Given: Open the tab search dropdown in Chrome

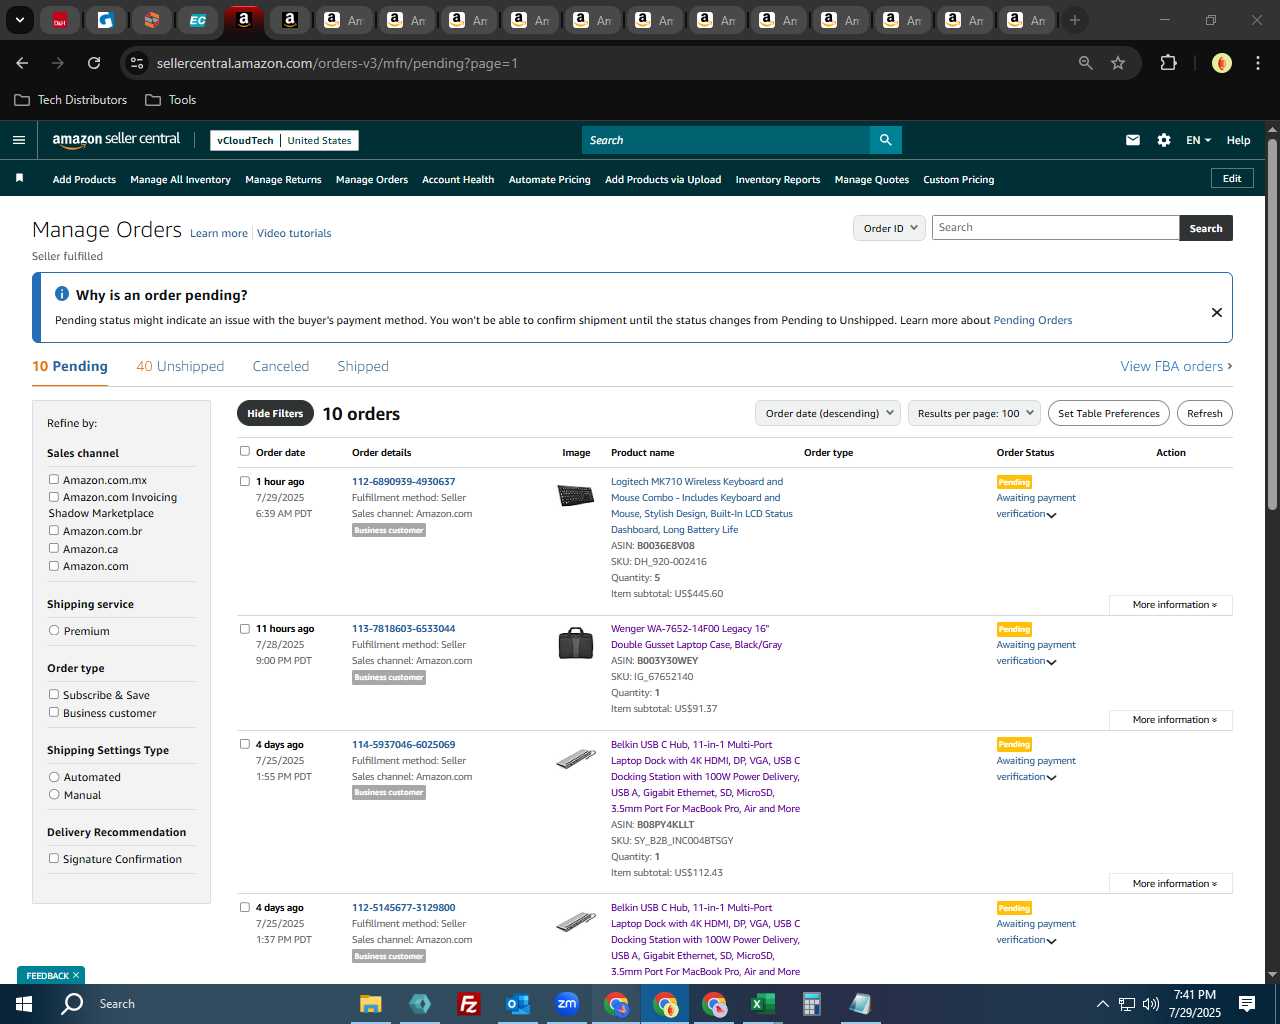Looking at the screenshot, I should (19, 20).
